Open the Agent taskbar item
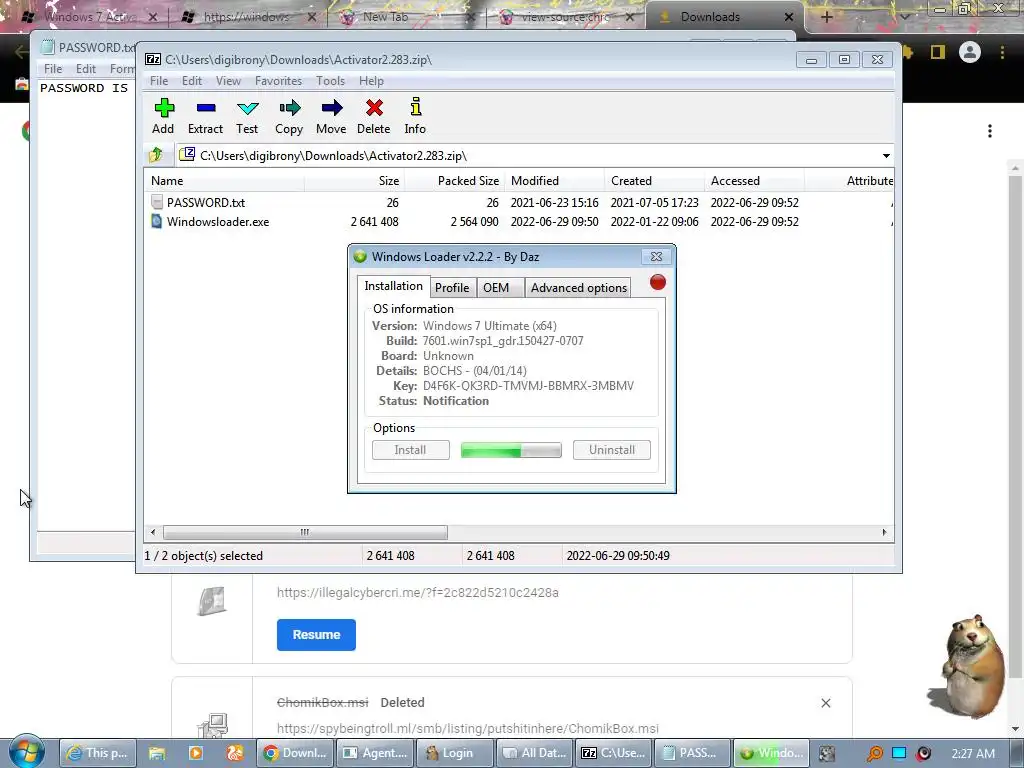This screenshot has width=1024, height=768. [x=375, y=753]
